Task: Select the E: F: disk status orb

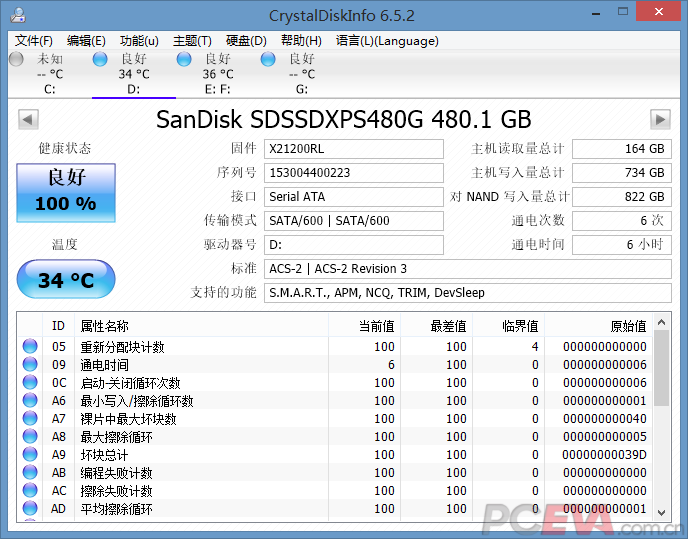Action: pos(184,59)
